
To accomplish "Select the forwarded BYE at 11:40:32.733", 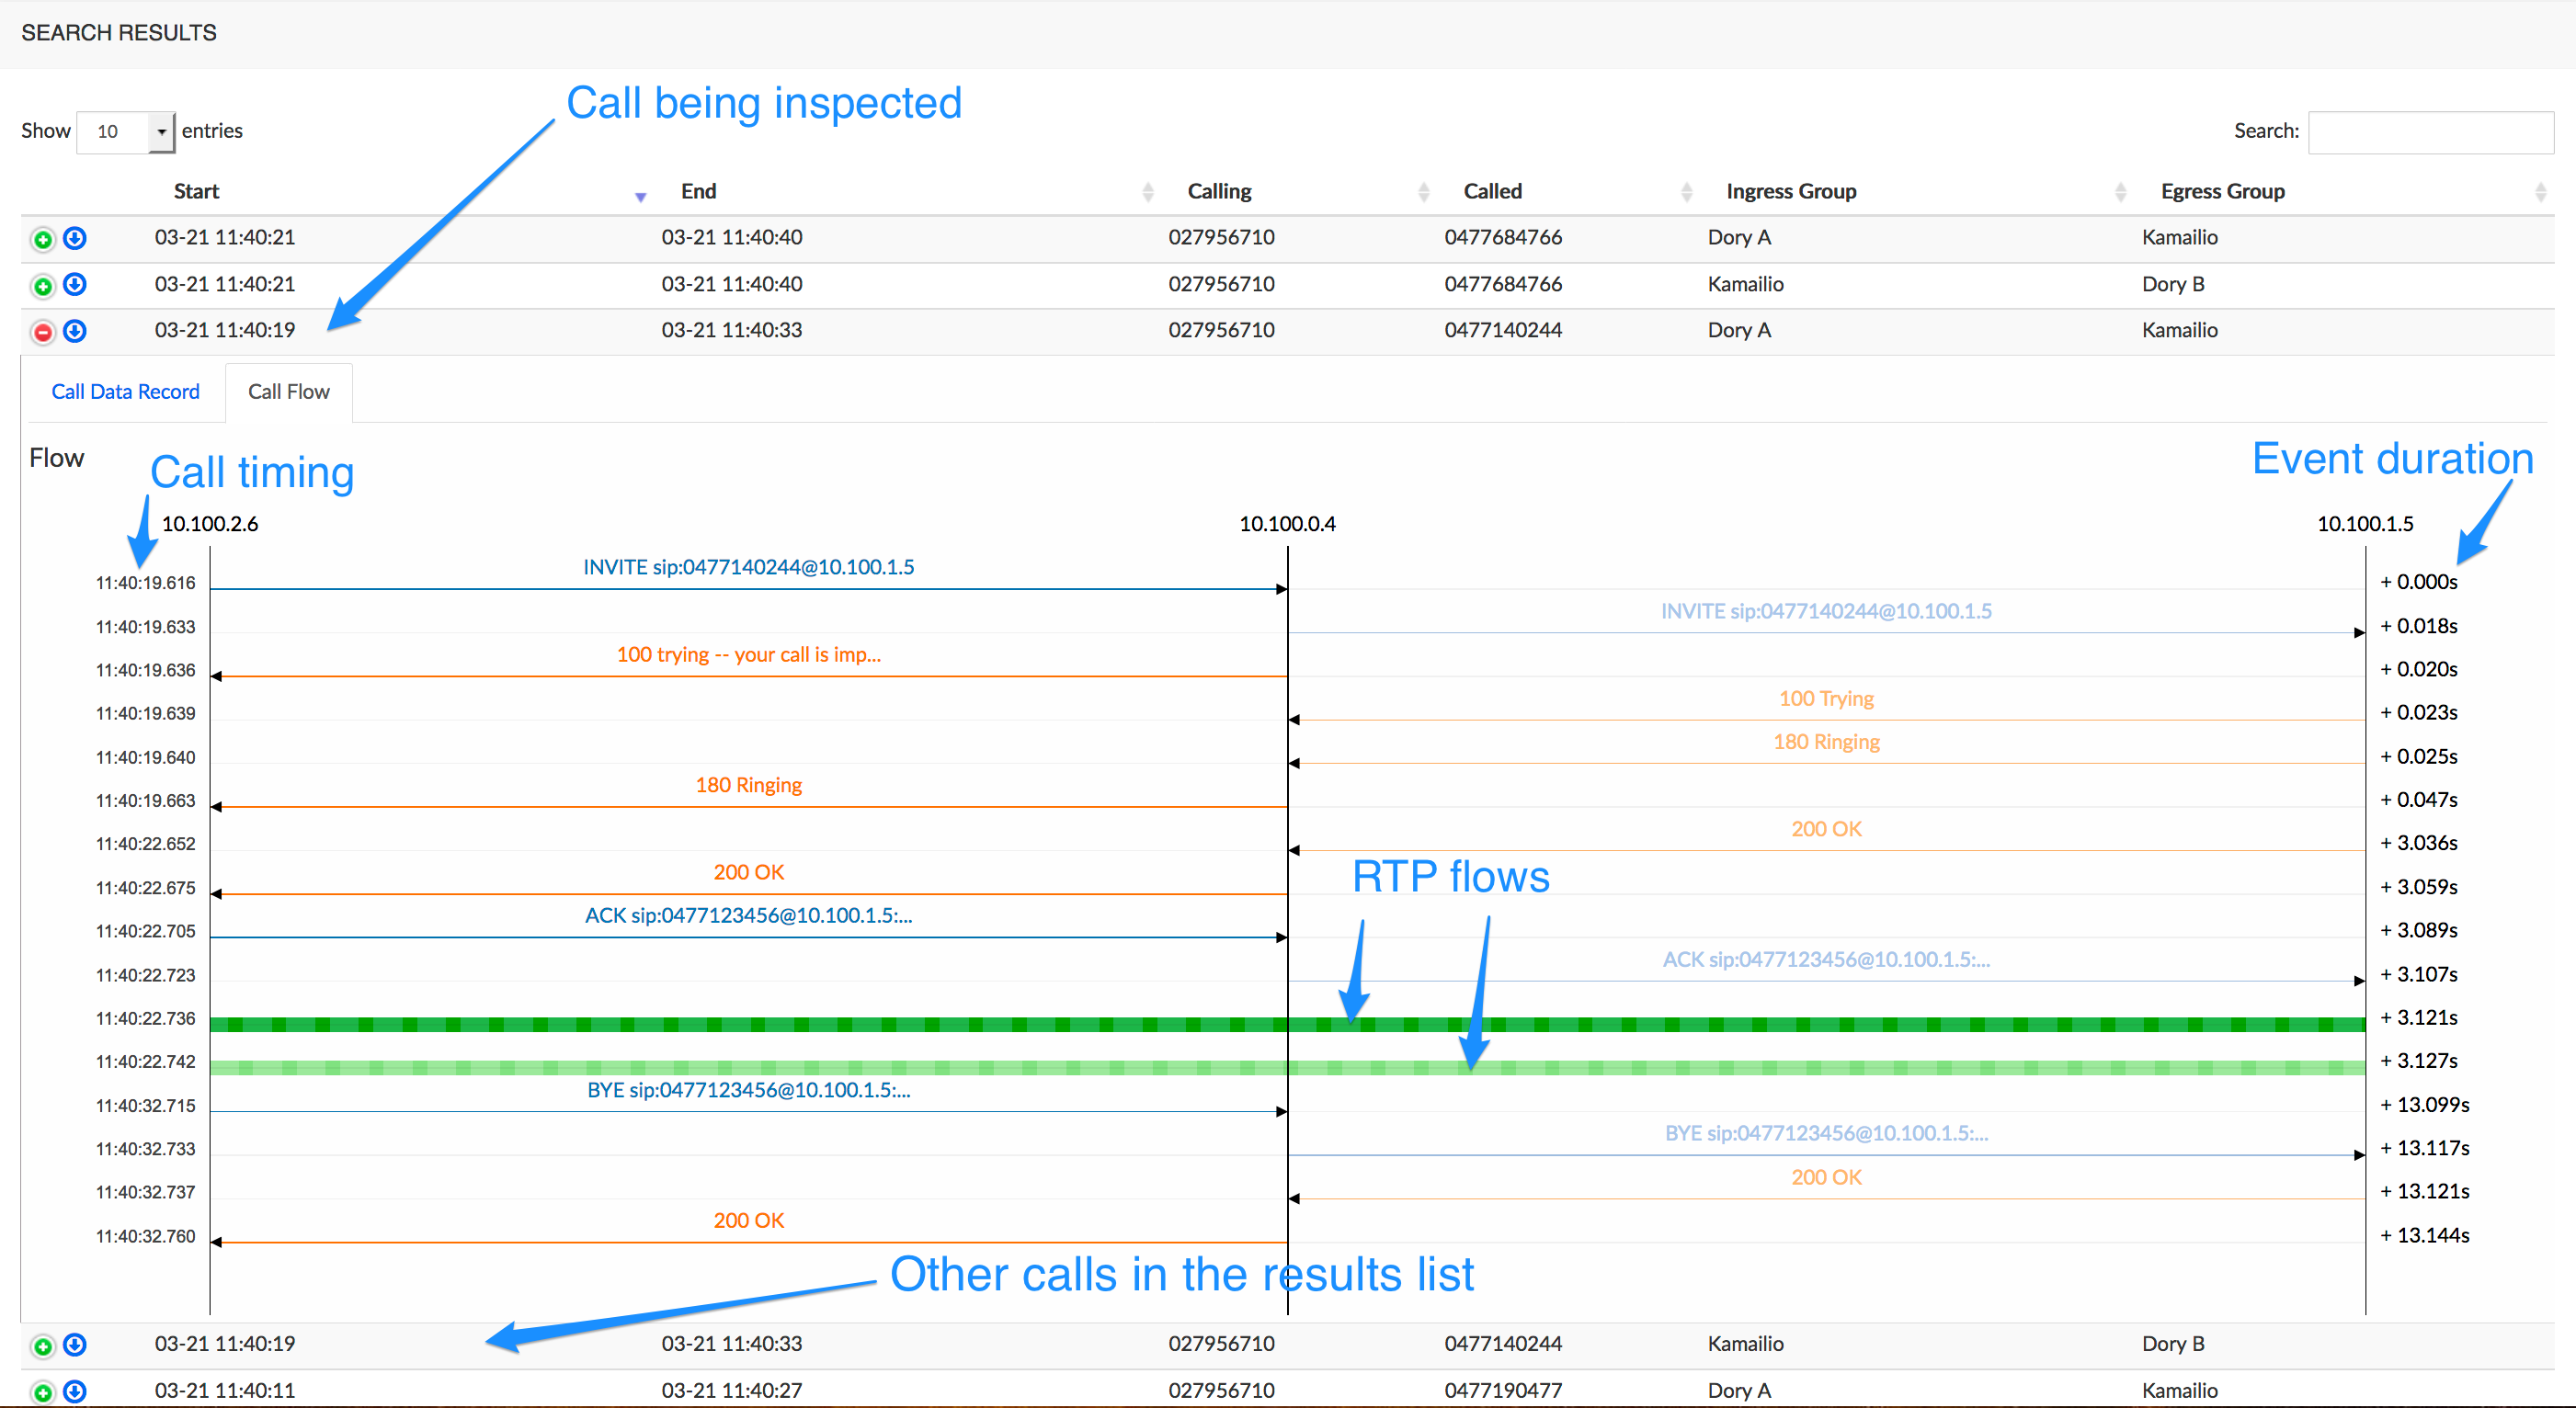I will tap(1826, 1133).
